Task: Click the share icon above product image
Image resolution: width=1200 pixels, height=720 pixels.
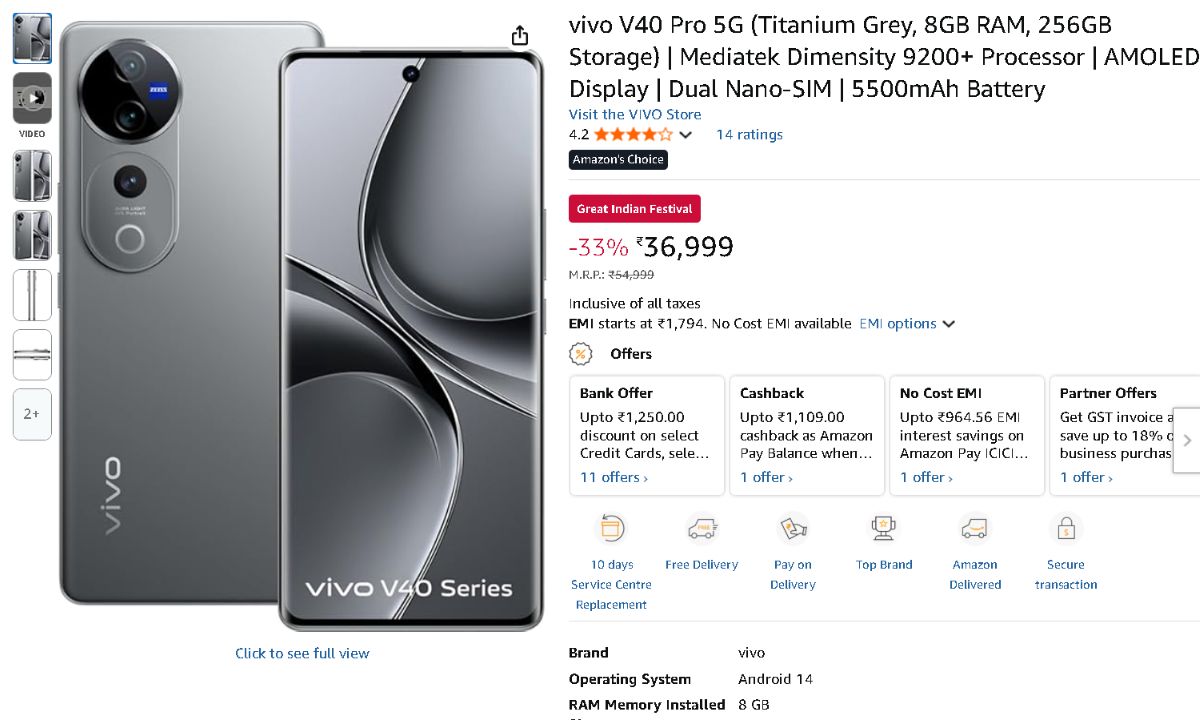Action: 520,36
